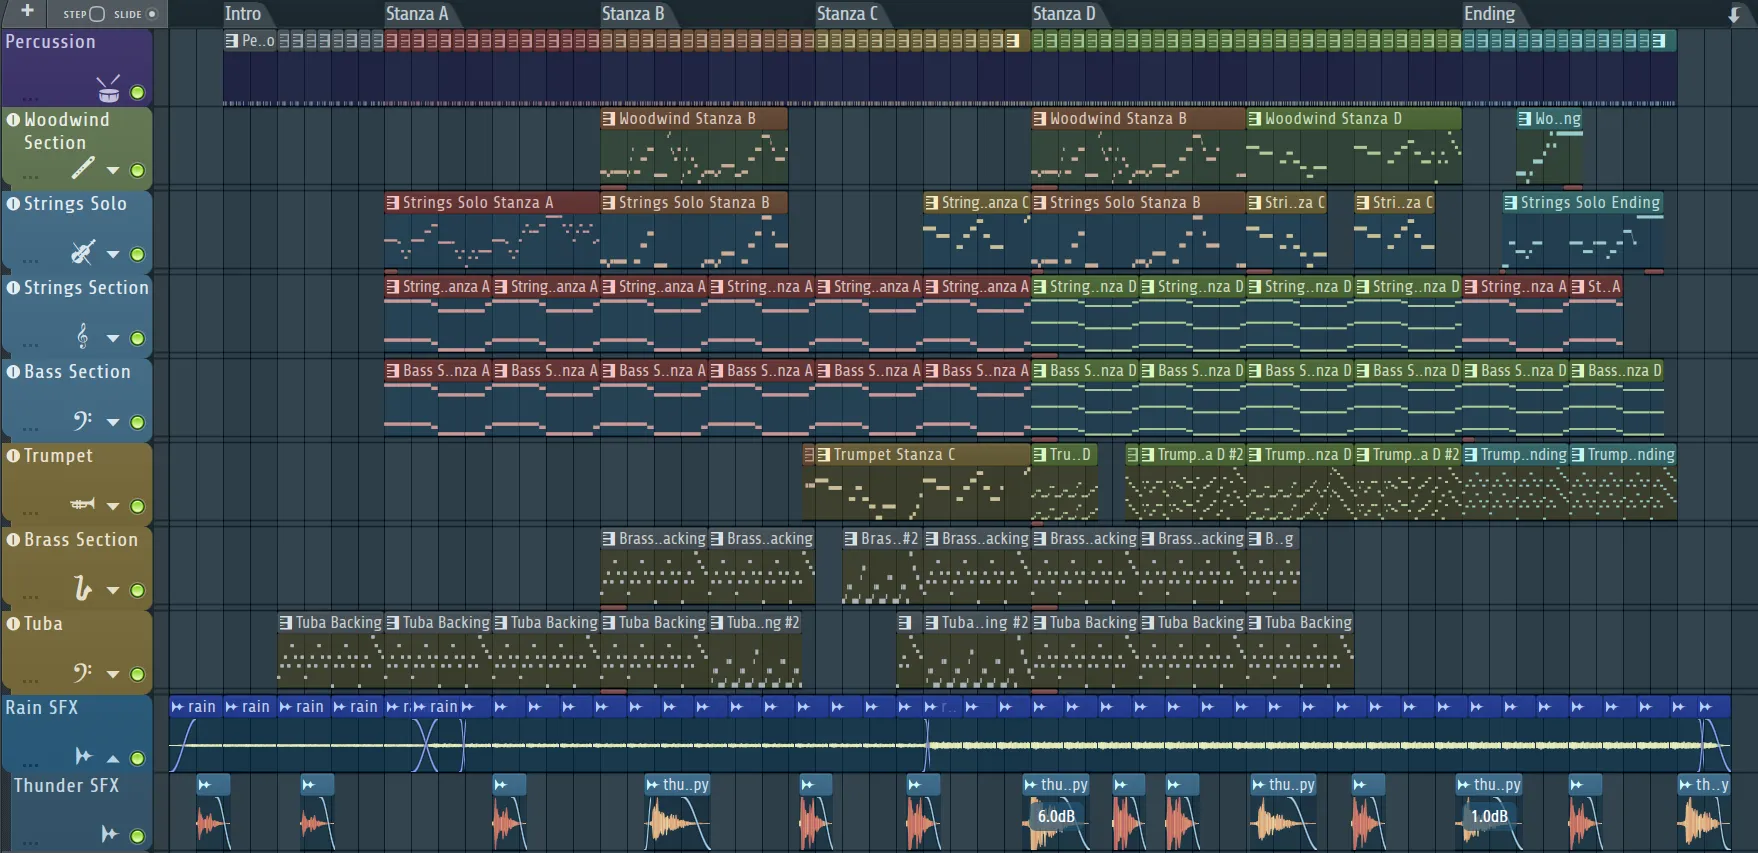
Task: Select the Trumpet Stanza C pattern clip
Action: tap(894, 455)
